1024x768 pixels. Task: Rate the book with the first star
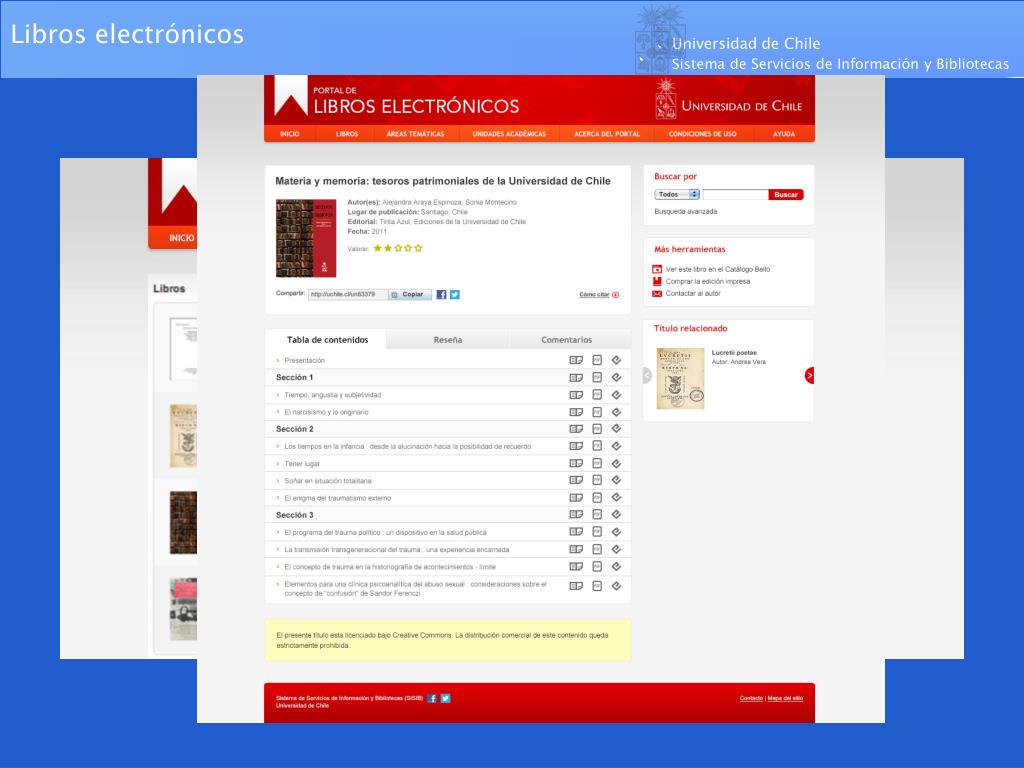tap(377, 248)
